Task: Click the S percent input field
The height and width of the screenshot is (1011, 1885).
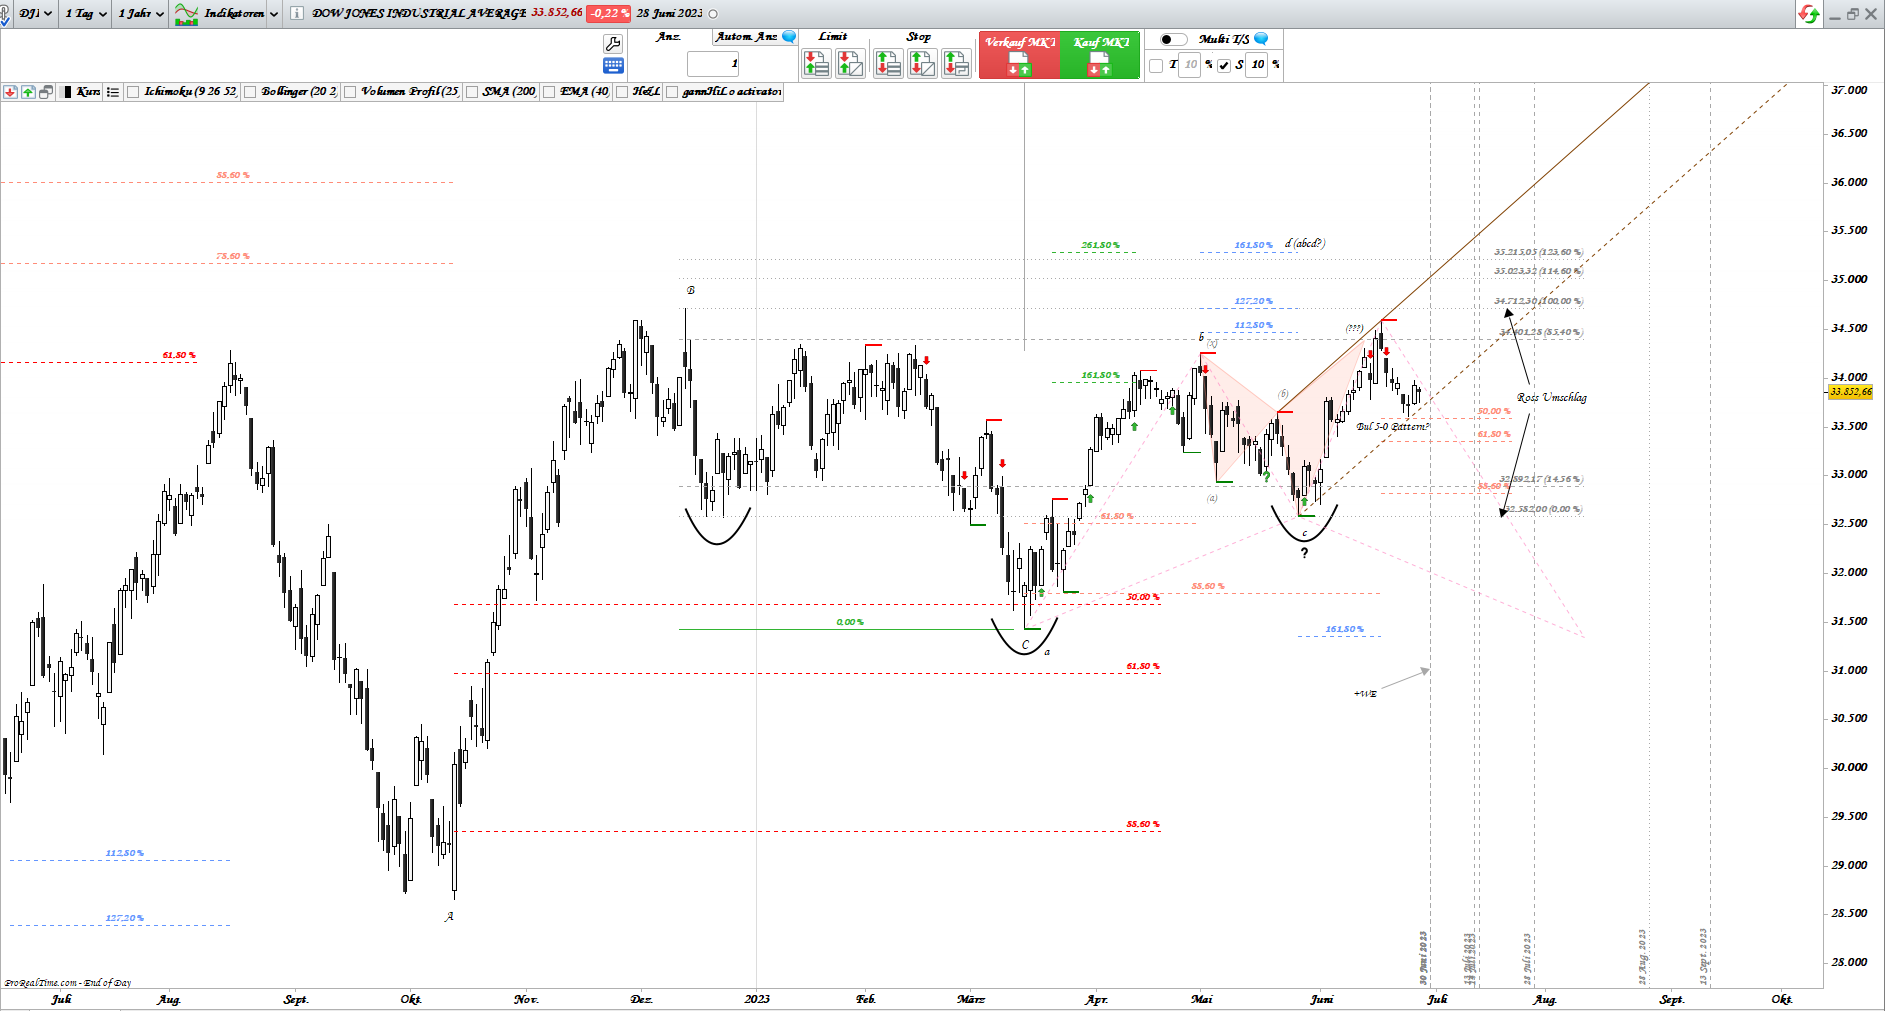Action: 1257,65
